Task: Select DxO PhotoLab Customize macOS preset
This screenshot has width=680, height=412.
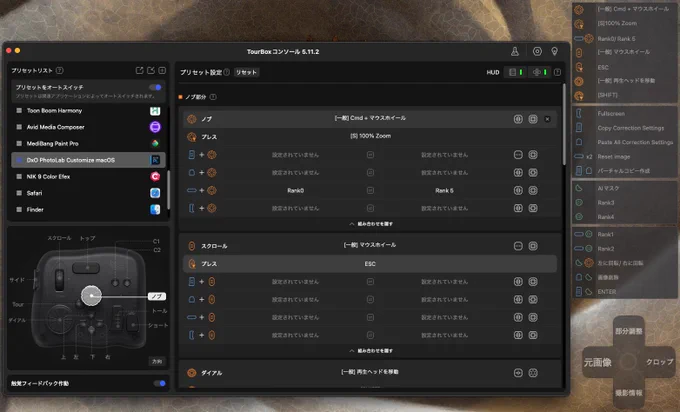Action: [x=88, y=160]
